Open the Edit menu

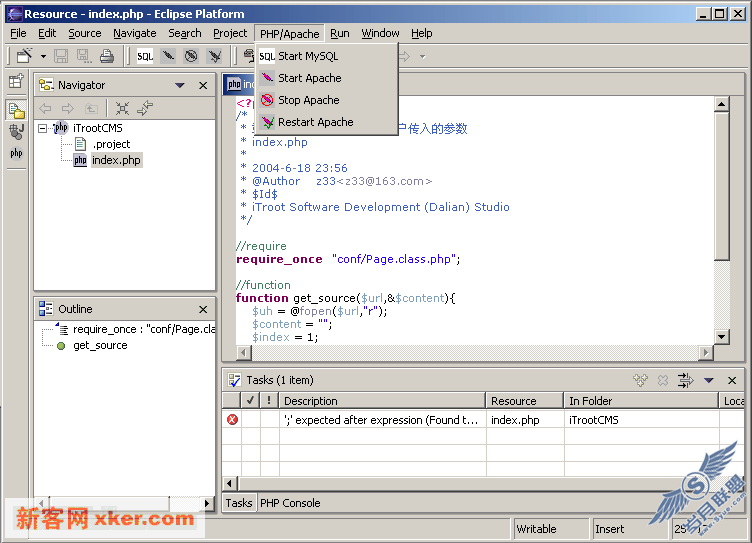[47, 33]
